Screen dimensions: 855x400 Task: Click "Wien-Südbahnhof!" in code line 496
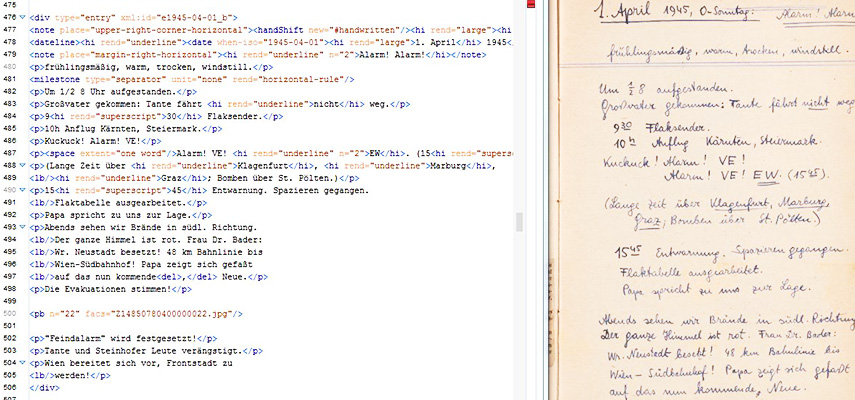pyautogui.click(x=95, y=264)
